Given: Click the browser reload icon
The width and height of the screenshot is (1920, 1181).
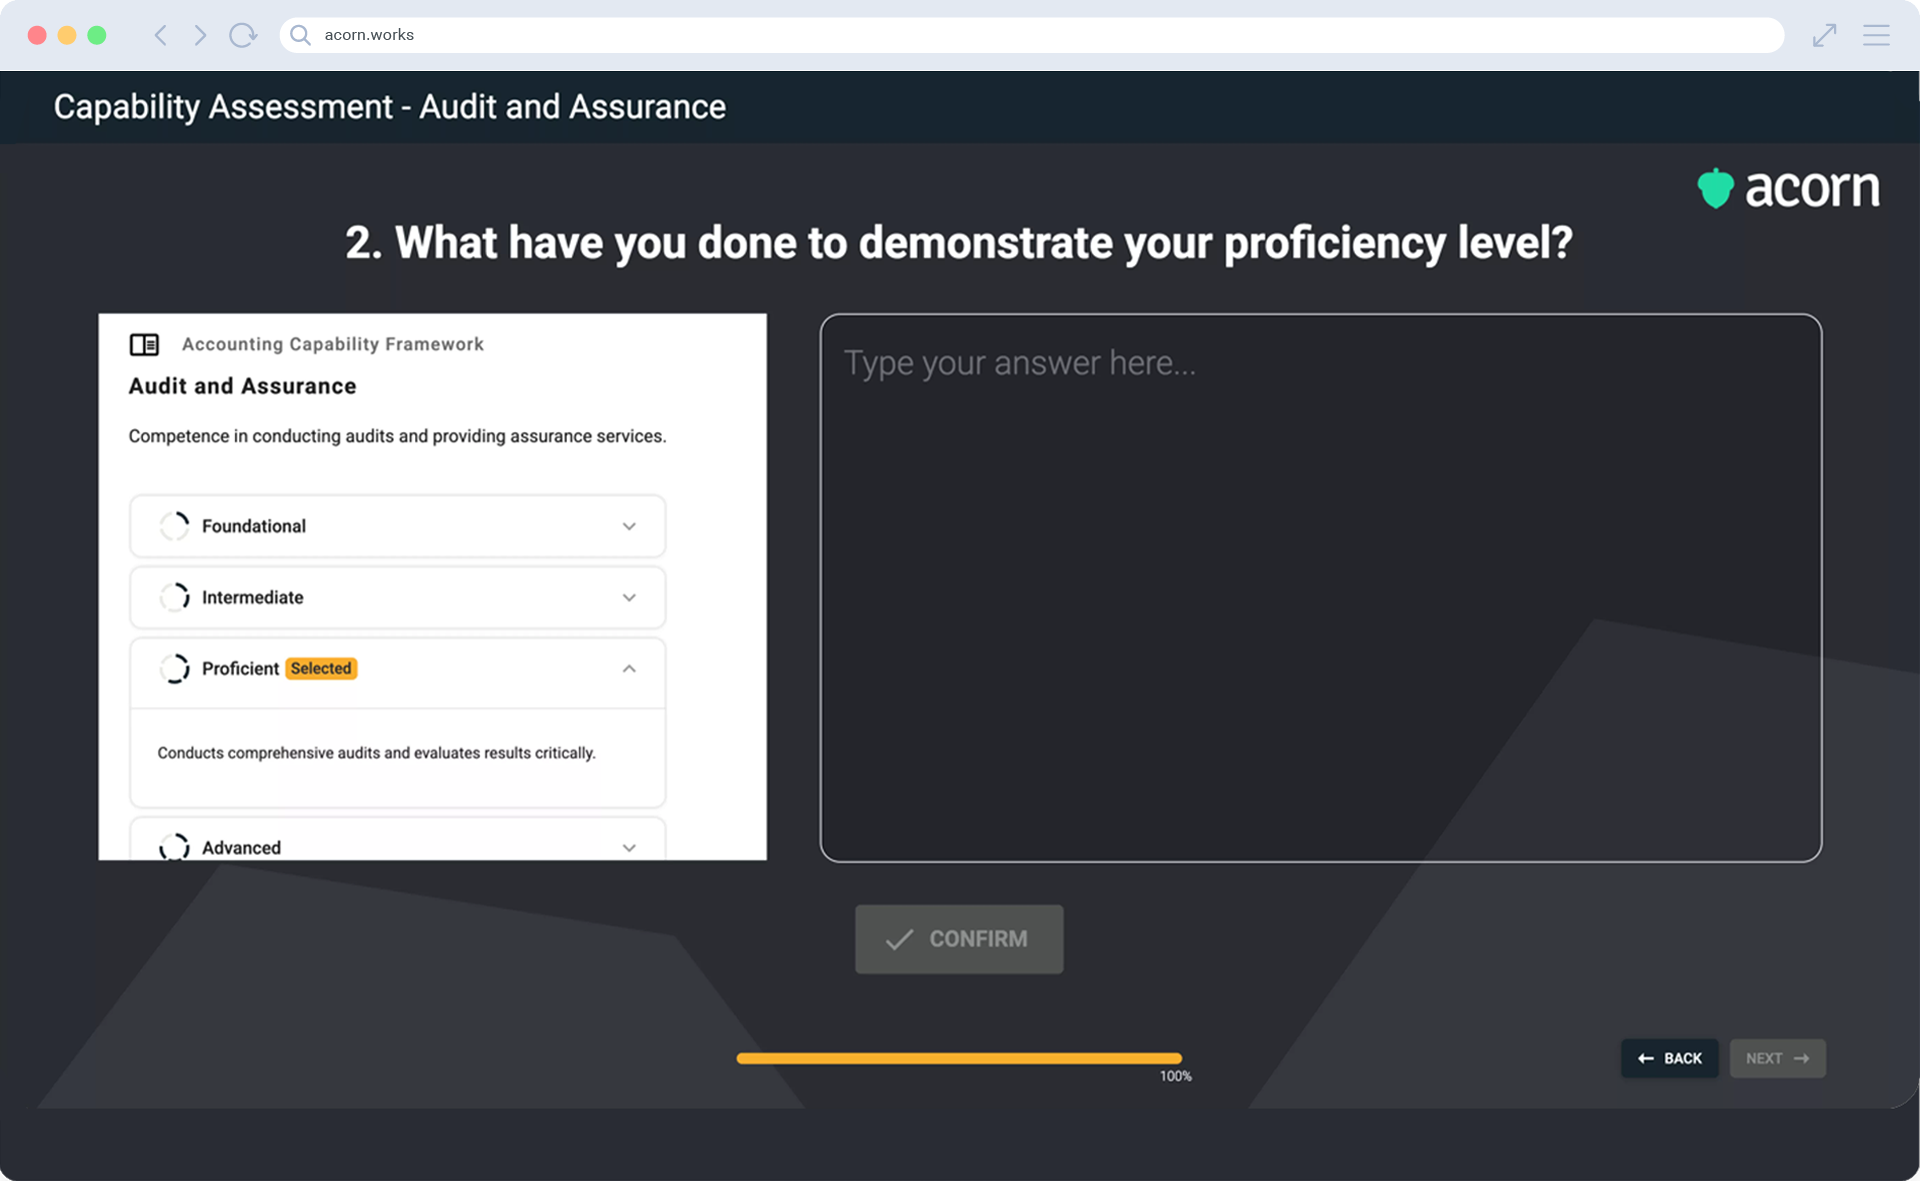Looking at the screenshot, I should pos(242,36).
